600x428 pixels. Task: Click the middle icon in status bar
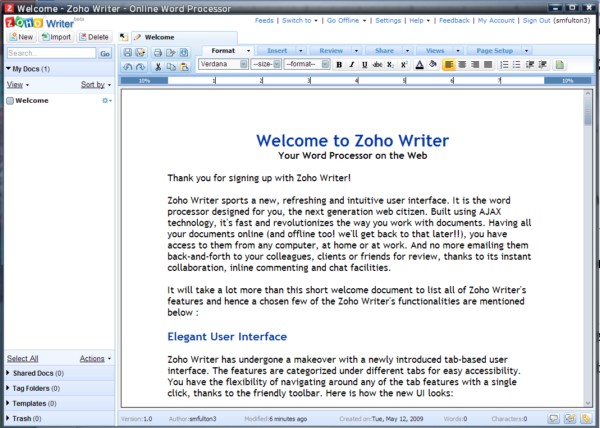coord(570,418)
